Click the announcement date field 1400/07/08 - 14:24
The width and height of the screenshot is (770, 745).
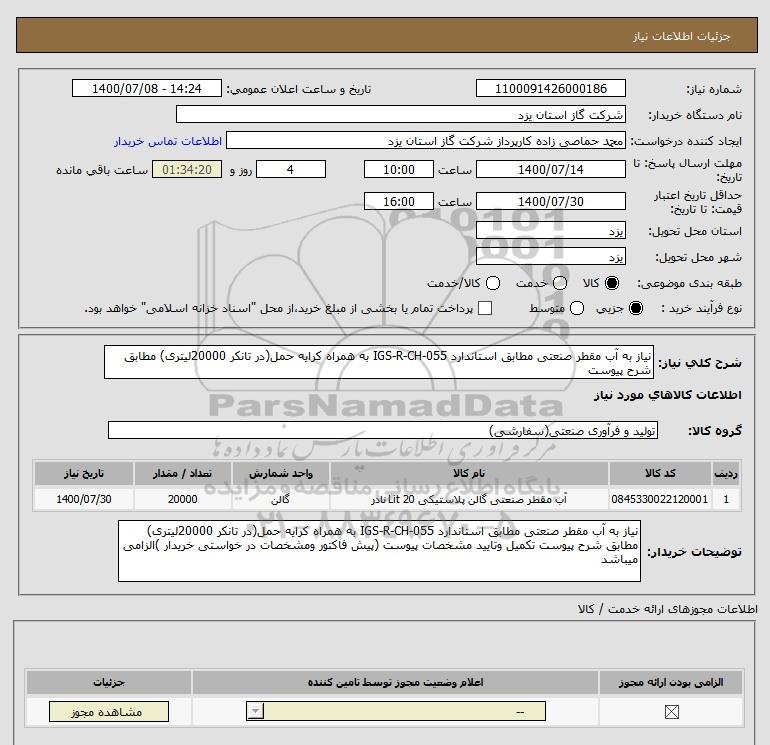tap(146, 88)
